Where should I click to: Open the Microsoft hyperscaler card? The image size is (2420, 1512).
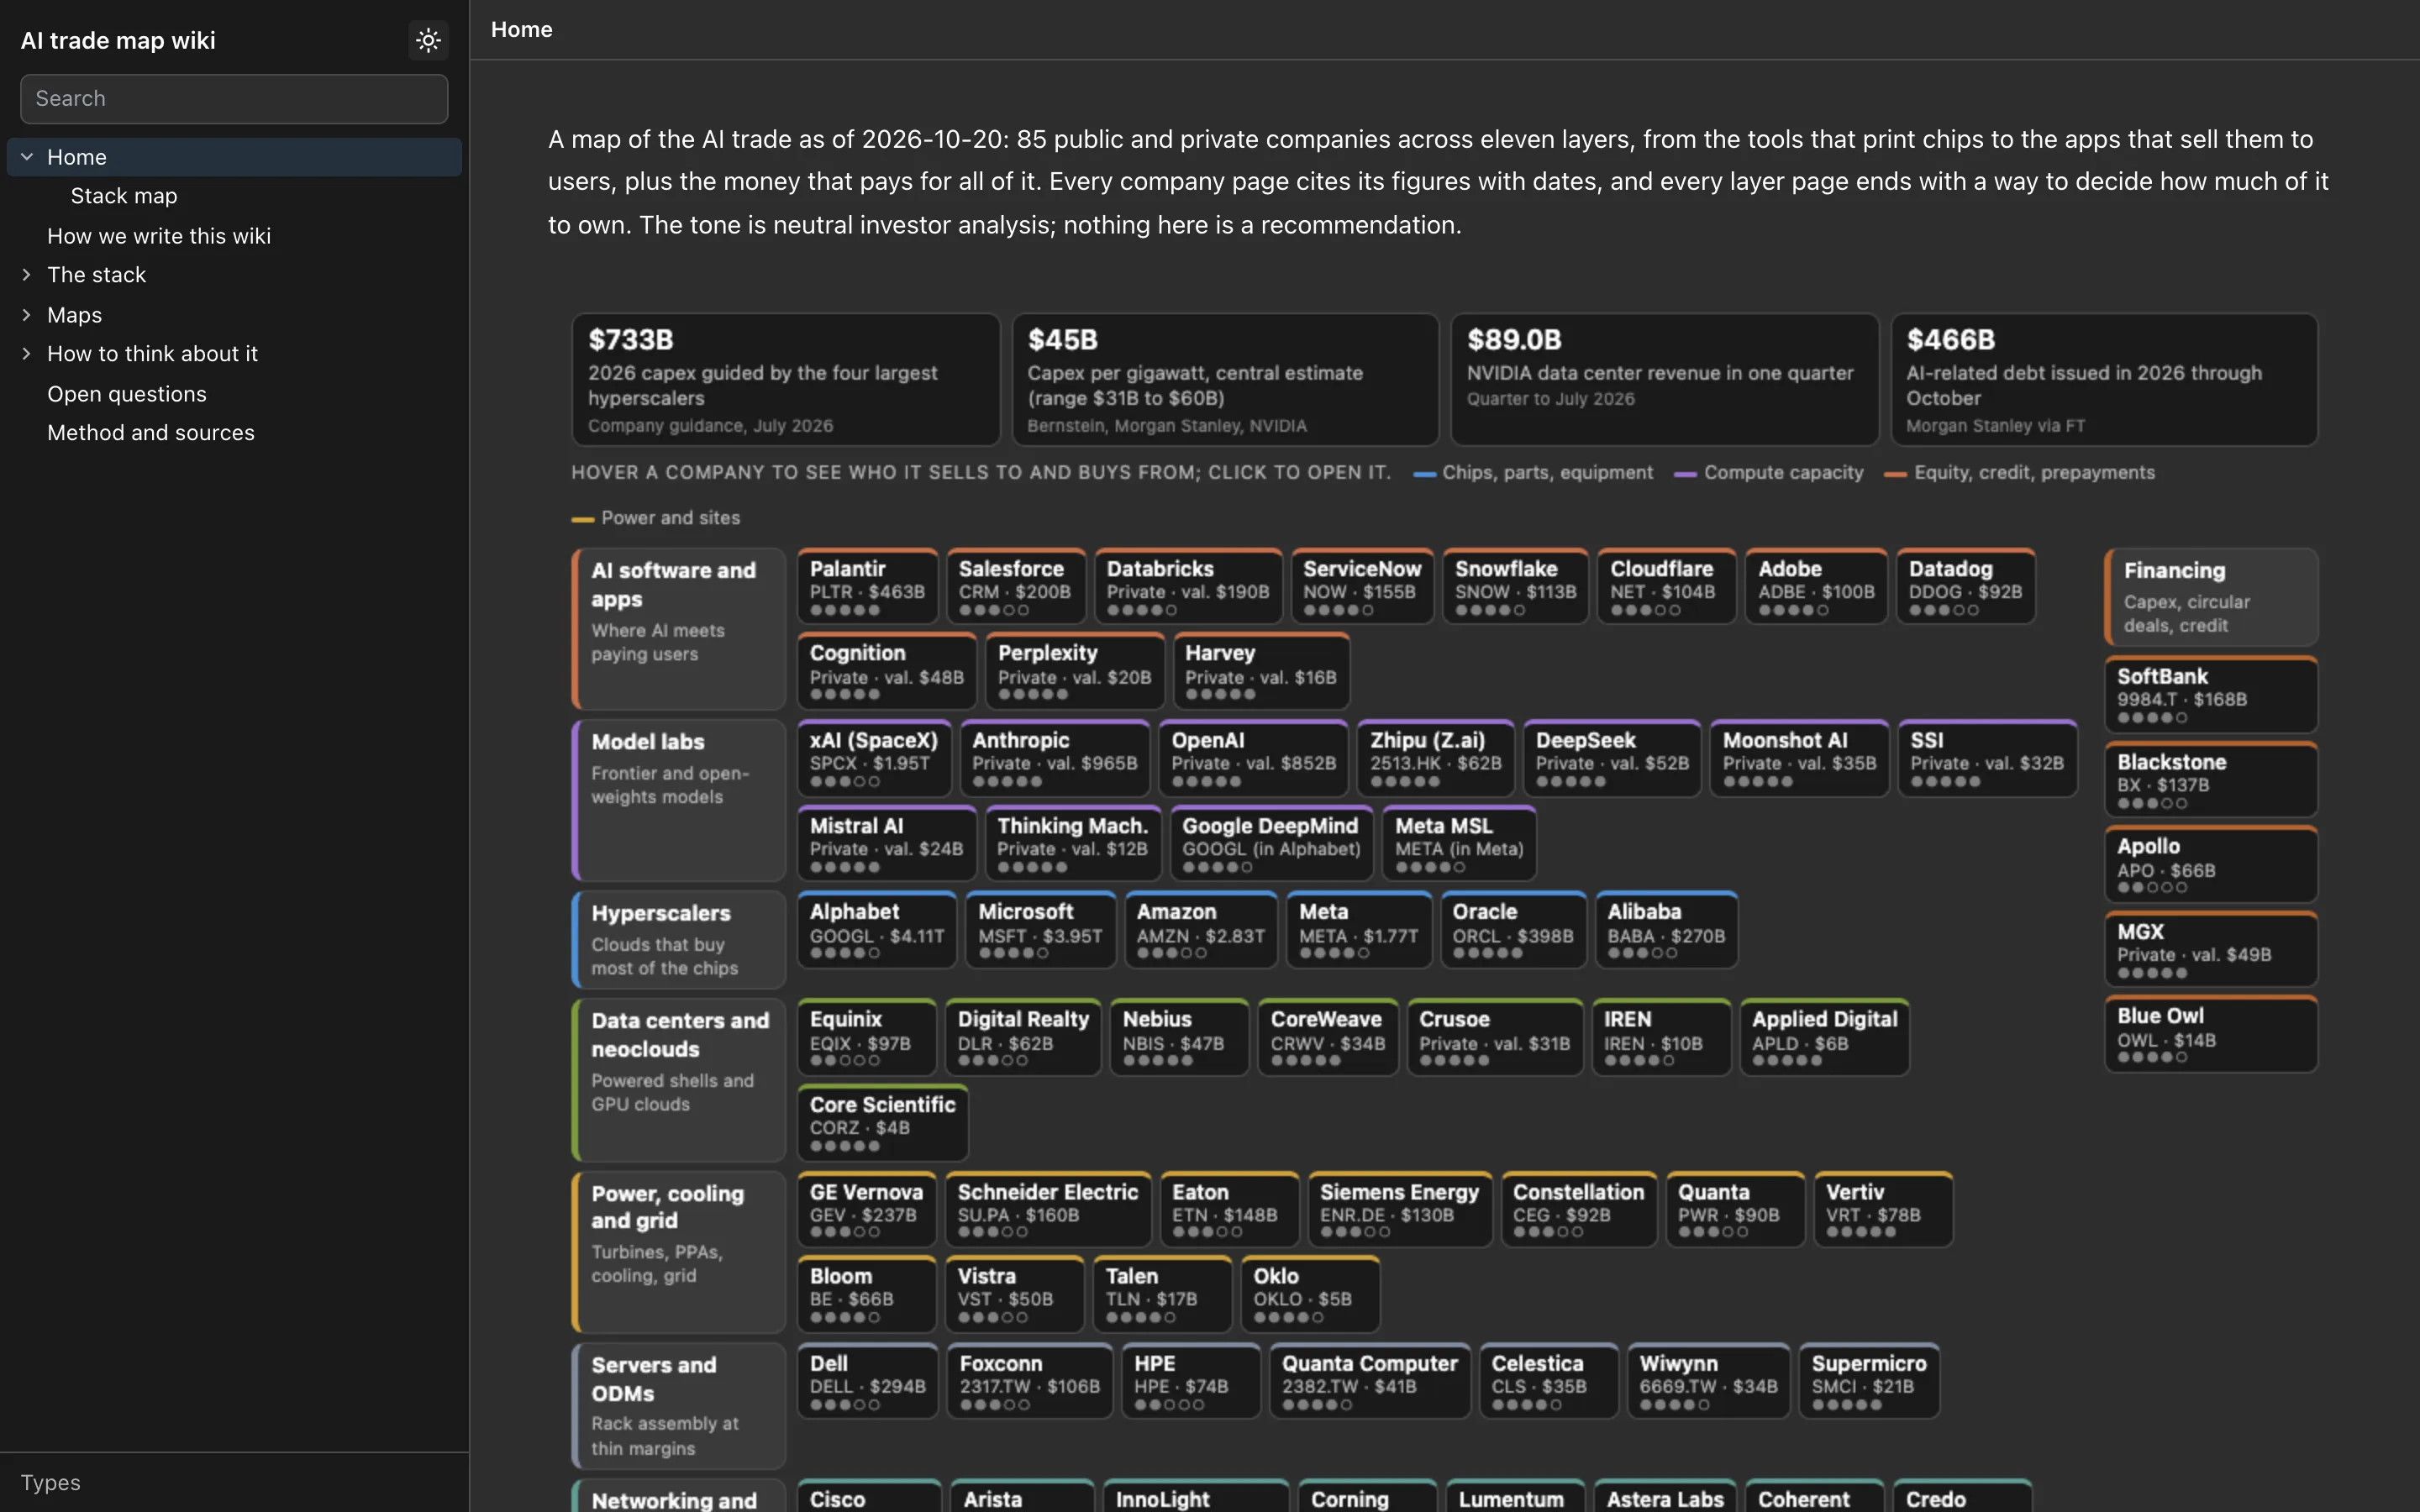(1040, 930)
